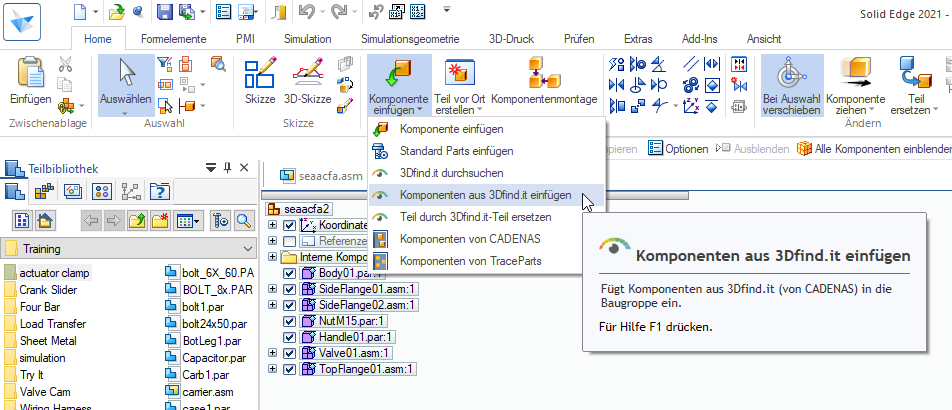This screenshot has width=952, height=410.
Task: Click the back arrow in Teilbibliothek
Action: pos(91,221)
